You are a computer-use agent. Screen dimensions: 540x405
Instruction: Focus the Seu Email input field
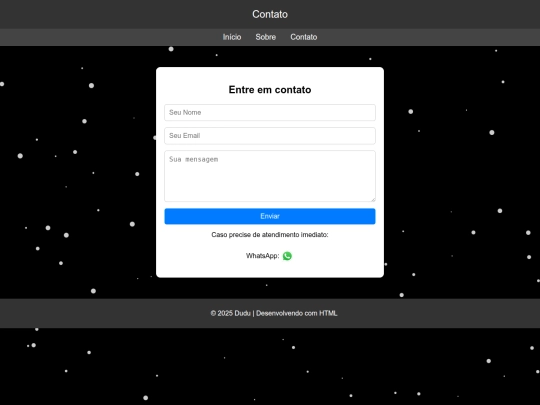pyautogui.click(x=270, y=136)
